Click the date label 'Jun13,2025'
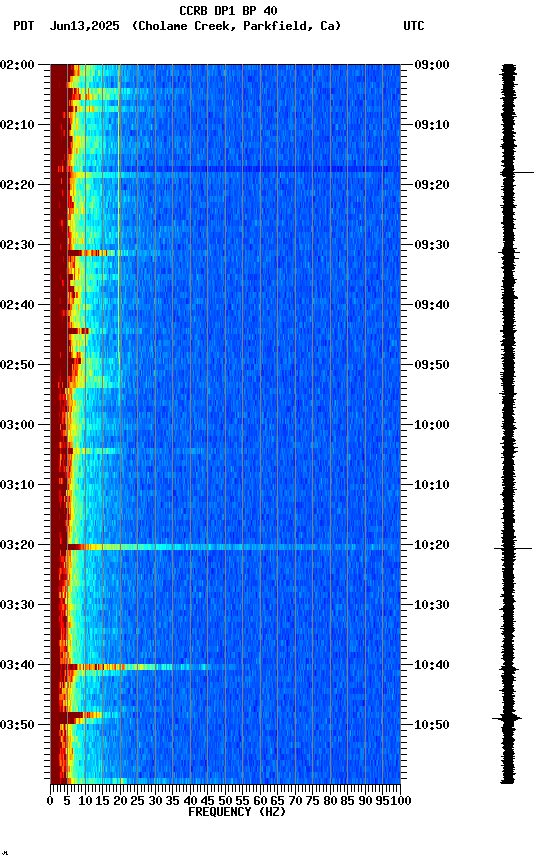 click(x=84, y=26)
